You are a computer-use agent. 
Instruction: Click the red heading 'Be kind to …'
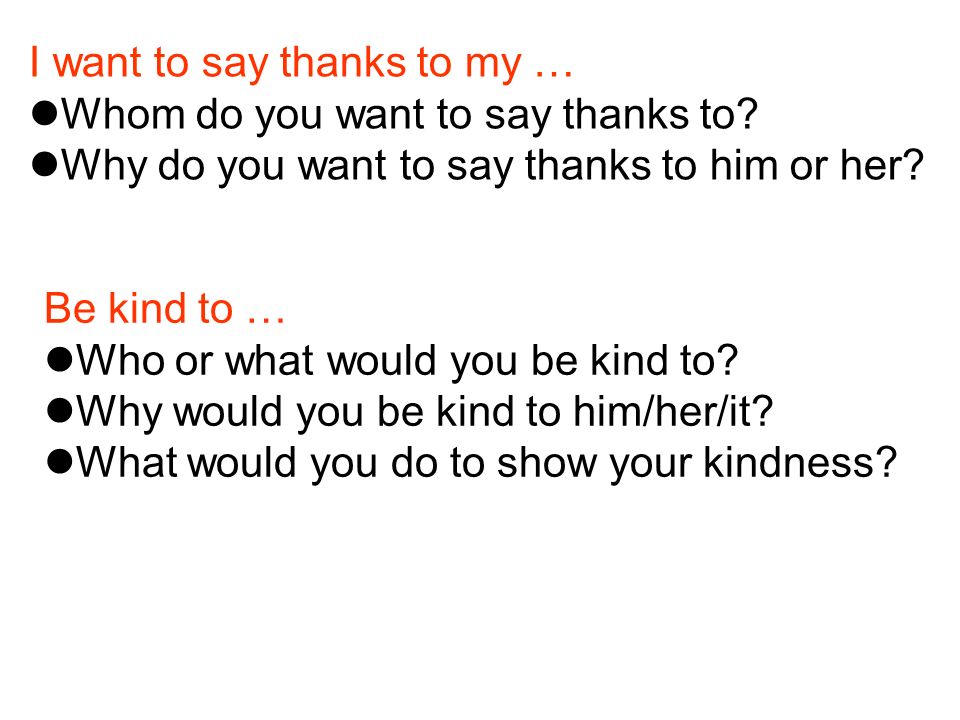(164, 308)
